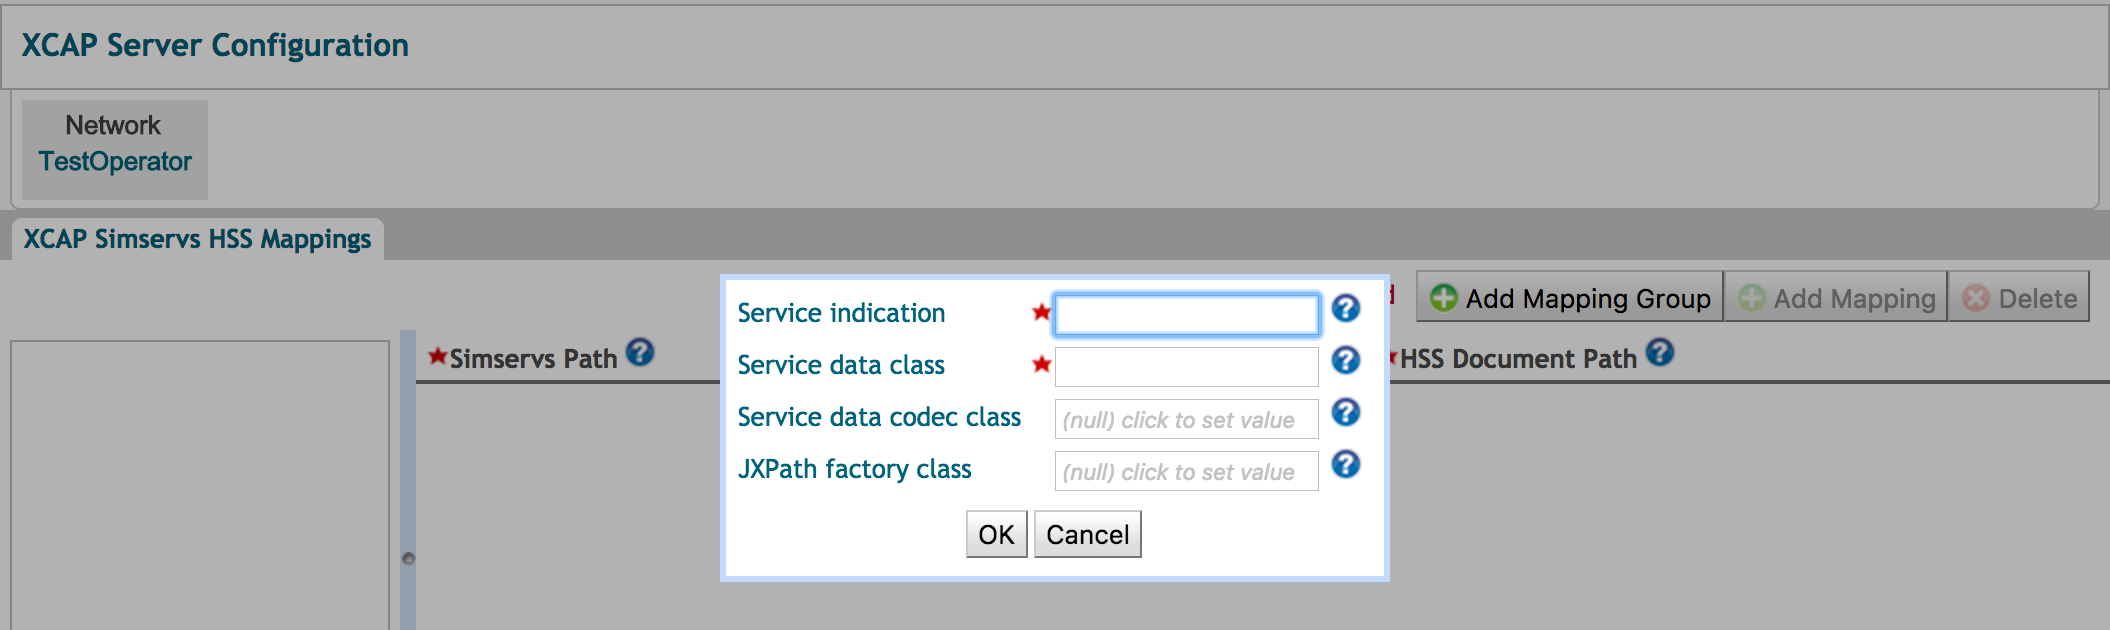
Task: Show help for JXPath factory class
Action: (1346, 464)
